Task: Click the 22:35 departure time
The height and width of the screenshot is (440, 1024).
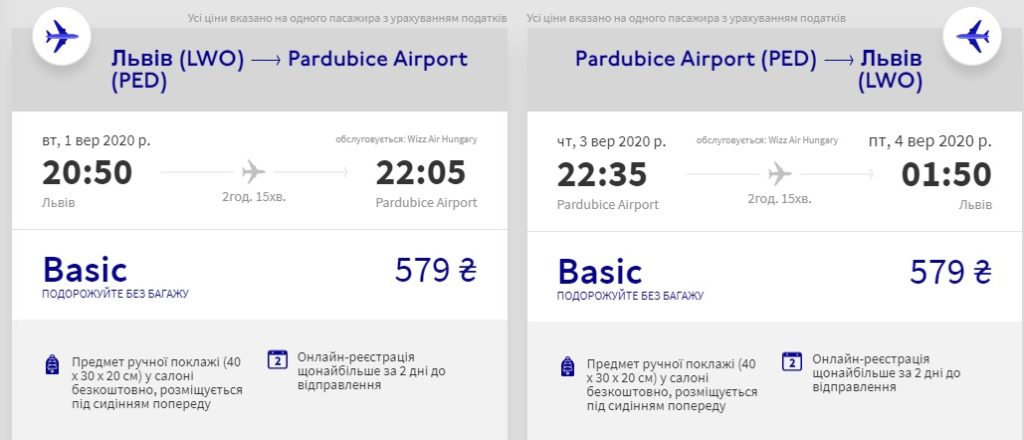Action: 602,174
